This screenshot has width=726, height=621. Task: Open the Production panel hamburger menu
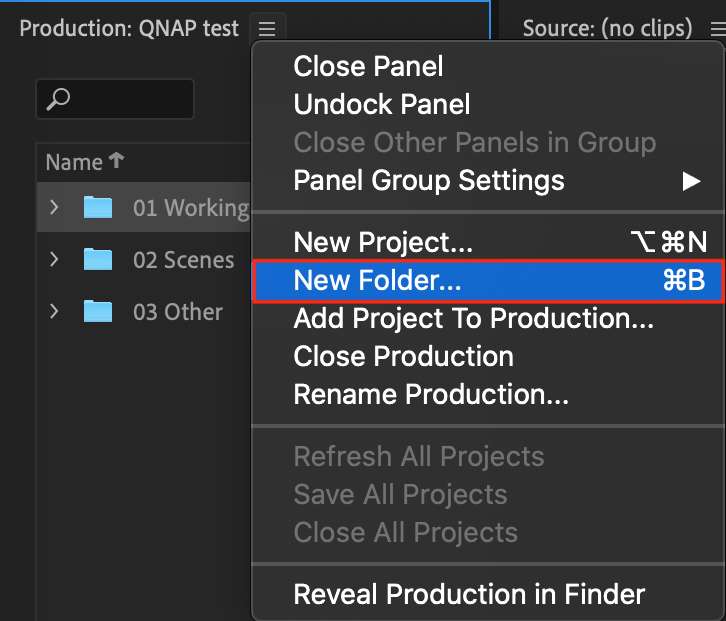267,29
